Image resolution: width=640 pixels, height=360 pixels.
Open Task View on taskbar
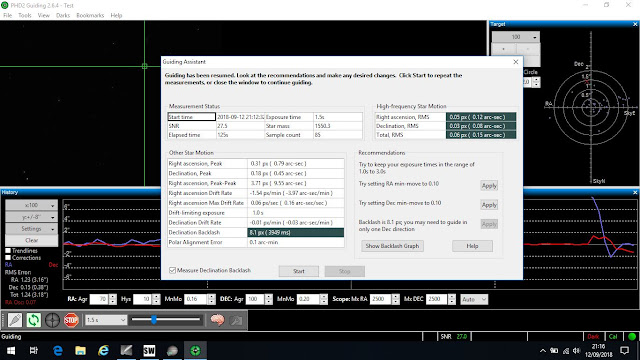tap(34, 351)
